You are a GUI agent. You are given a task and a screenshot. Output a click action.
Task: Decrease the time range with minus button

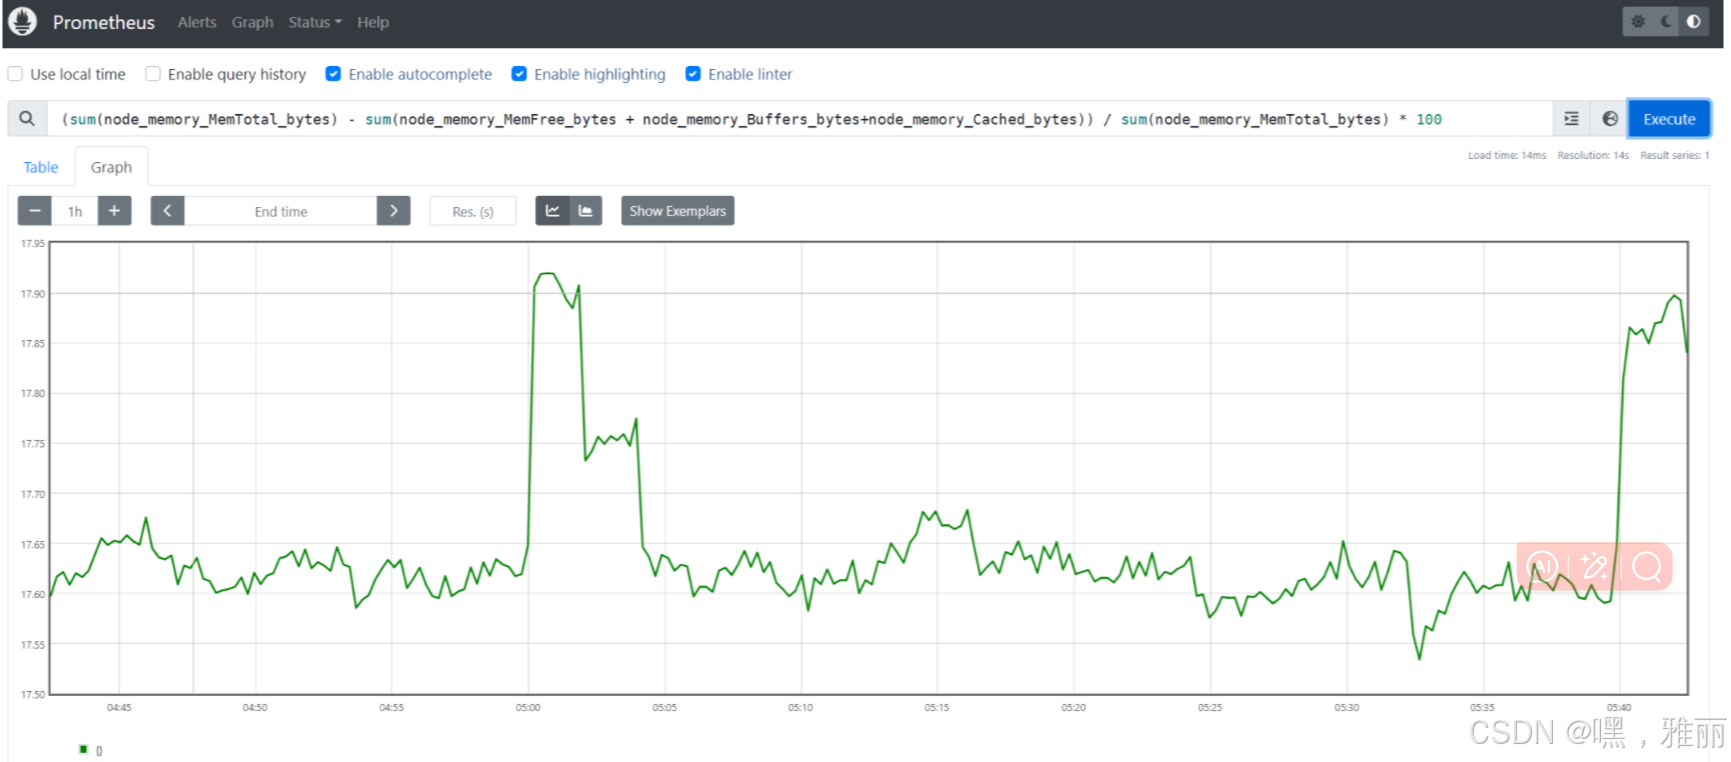pos(35,211)
